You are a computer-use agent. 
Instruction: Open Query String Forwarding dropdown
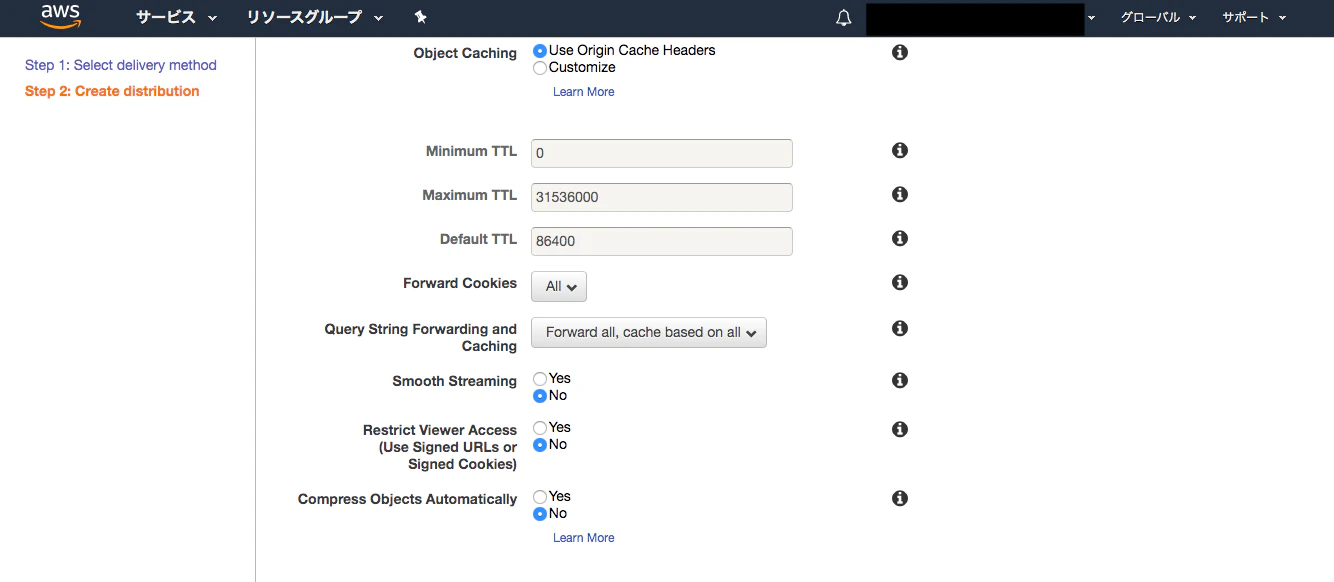649,332
